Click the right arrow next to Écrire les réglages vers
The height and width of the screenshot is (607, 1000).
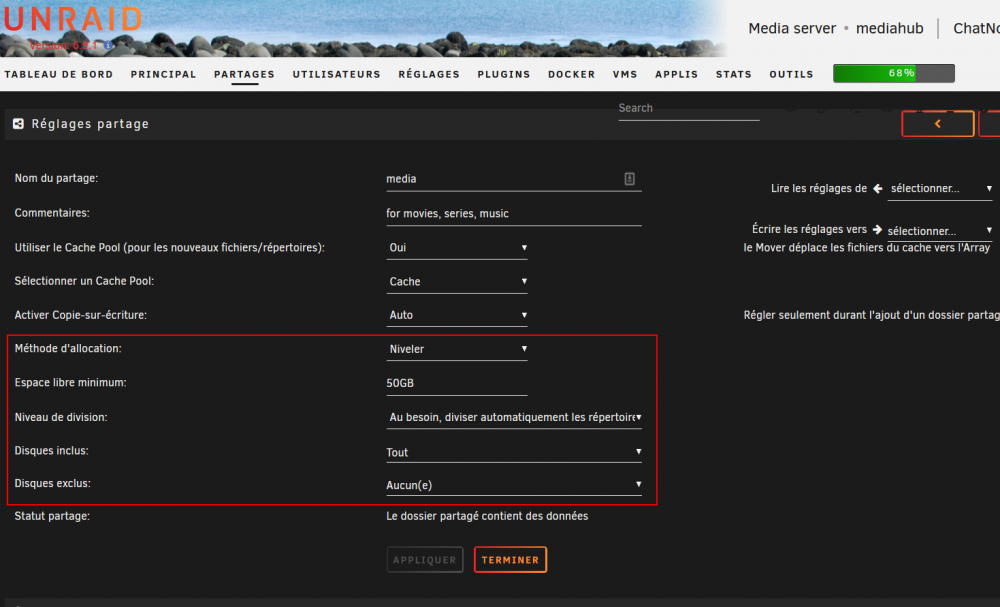(x=877, y=229)
